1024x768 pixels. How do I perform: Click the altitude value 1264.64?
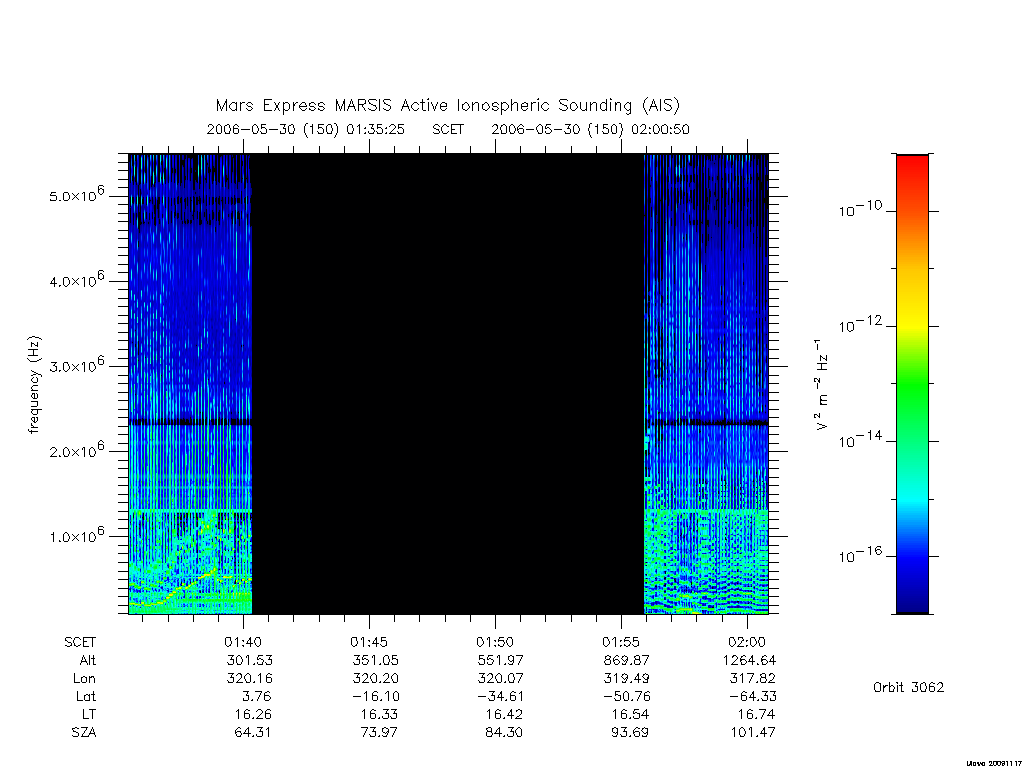tap(749, 660)
